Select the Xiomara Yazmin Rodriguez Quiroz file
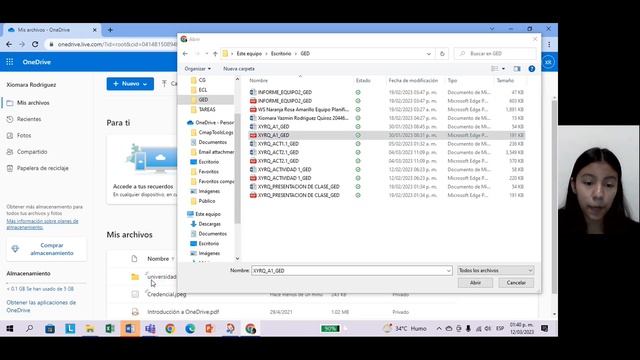Screen dimensions: 640x360 [x=303, y=118]
